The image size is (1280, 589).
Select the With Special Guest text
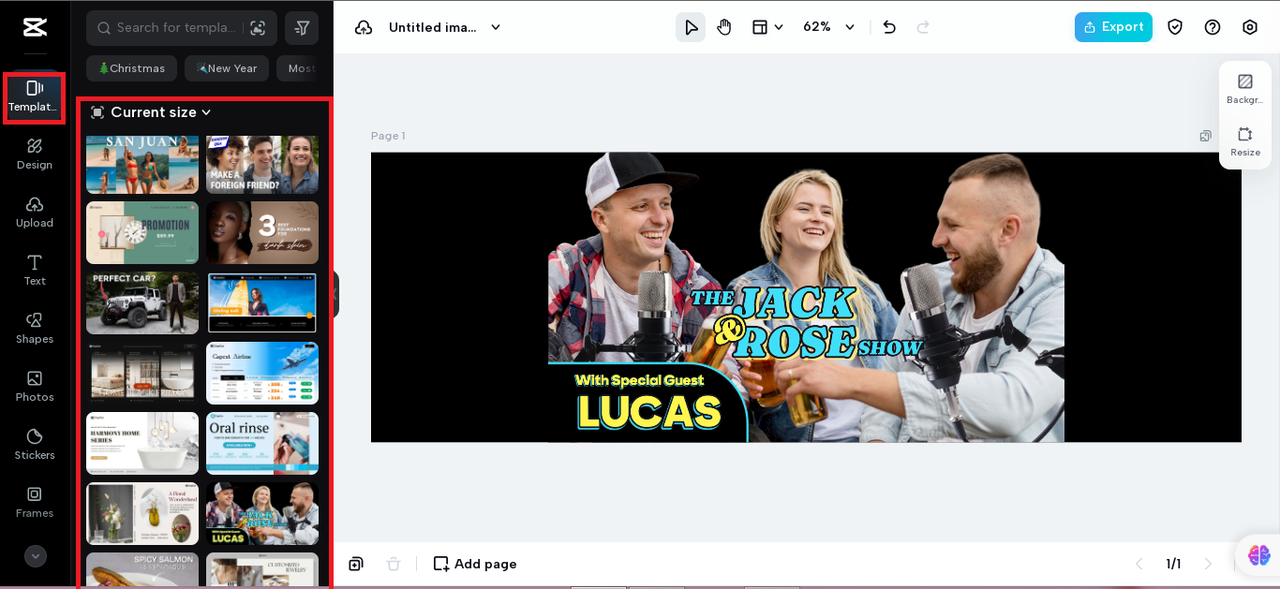tap(639, 380)
